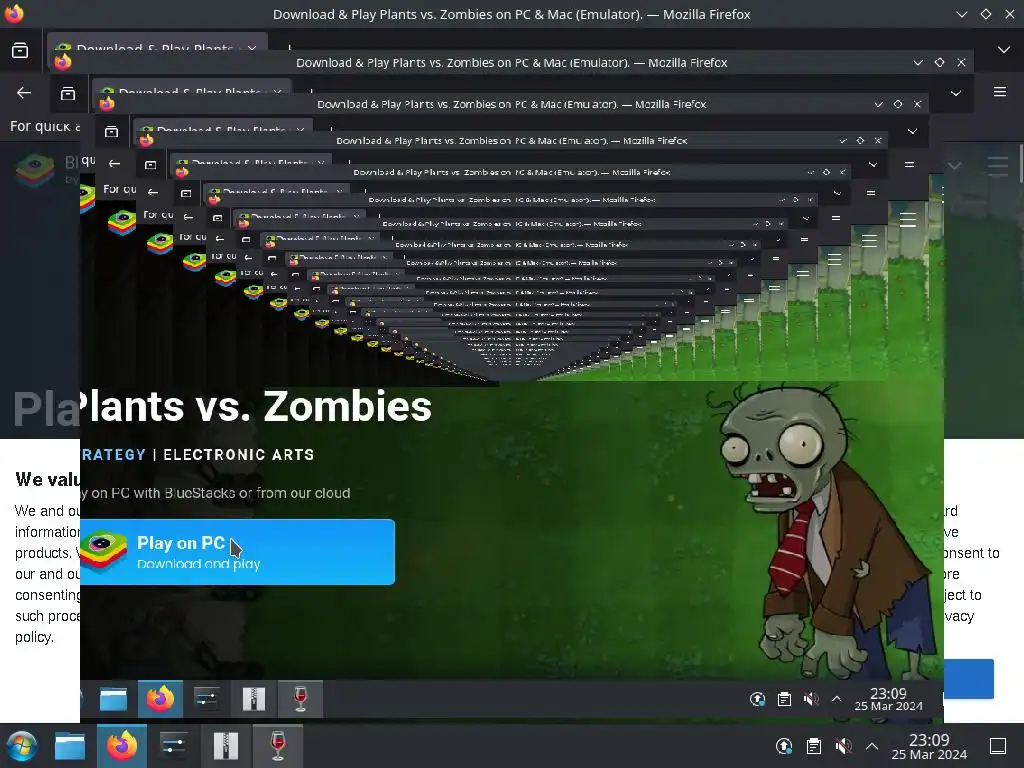
Task: Open the start menu on the bottom taskbar
Action: pyautogui.click(x=22, y=746)
